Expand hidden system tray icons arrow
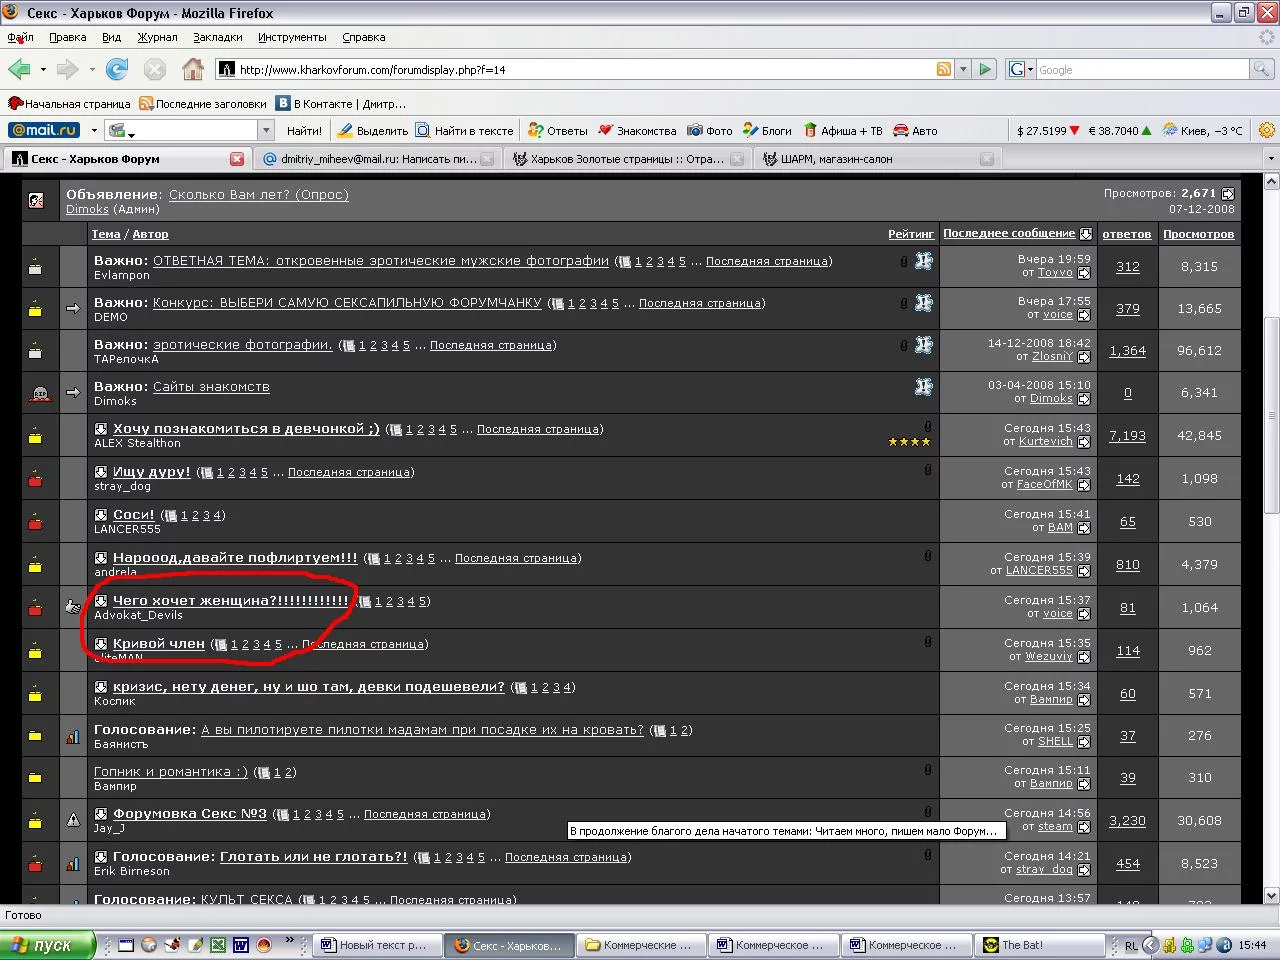Screen dimensions: 1280x960 [x=1151, y=945]
